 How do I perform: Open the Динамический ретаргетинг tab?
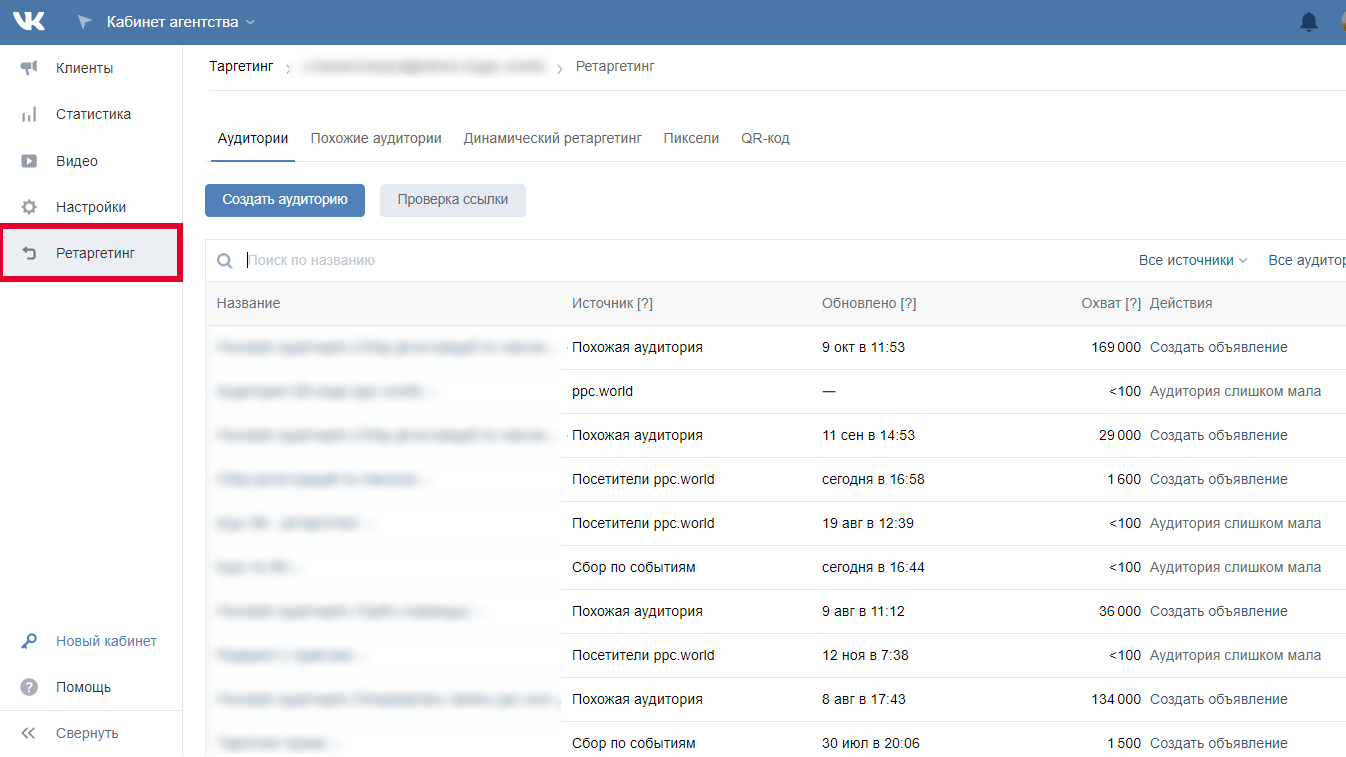(552, 138)
